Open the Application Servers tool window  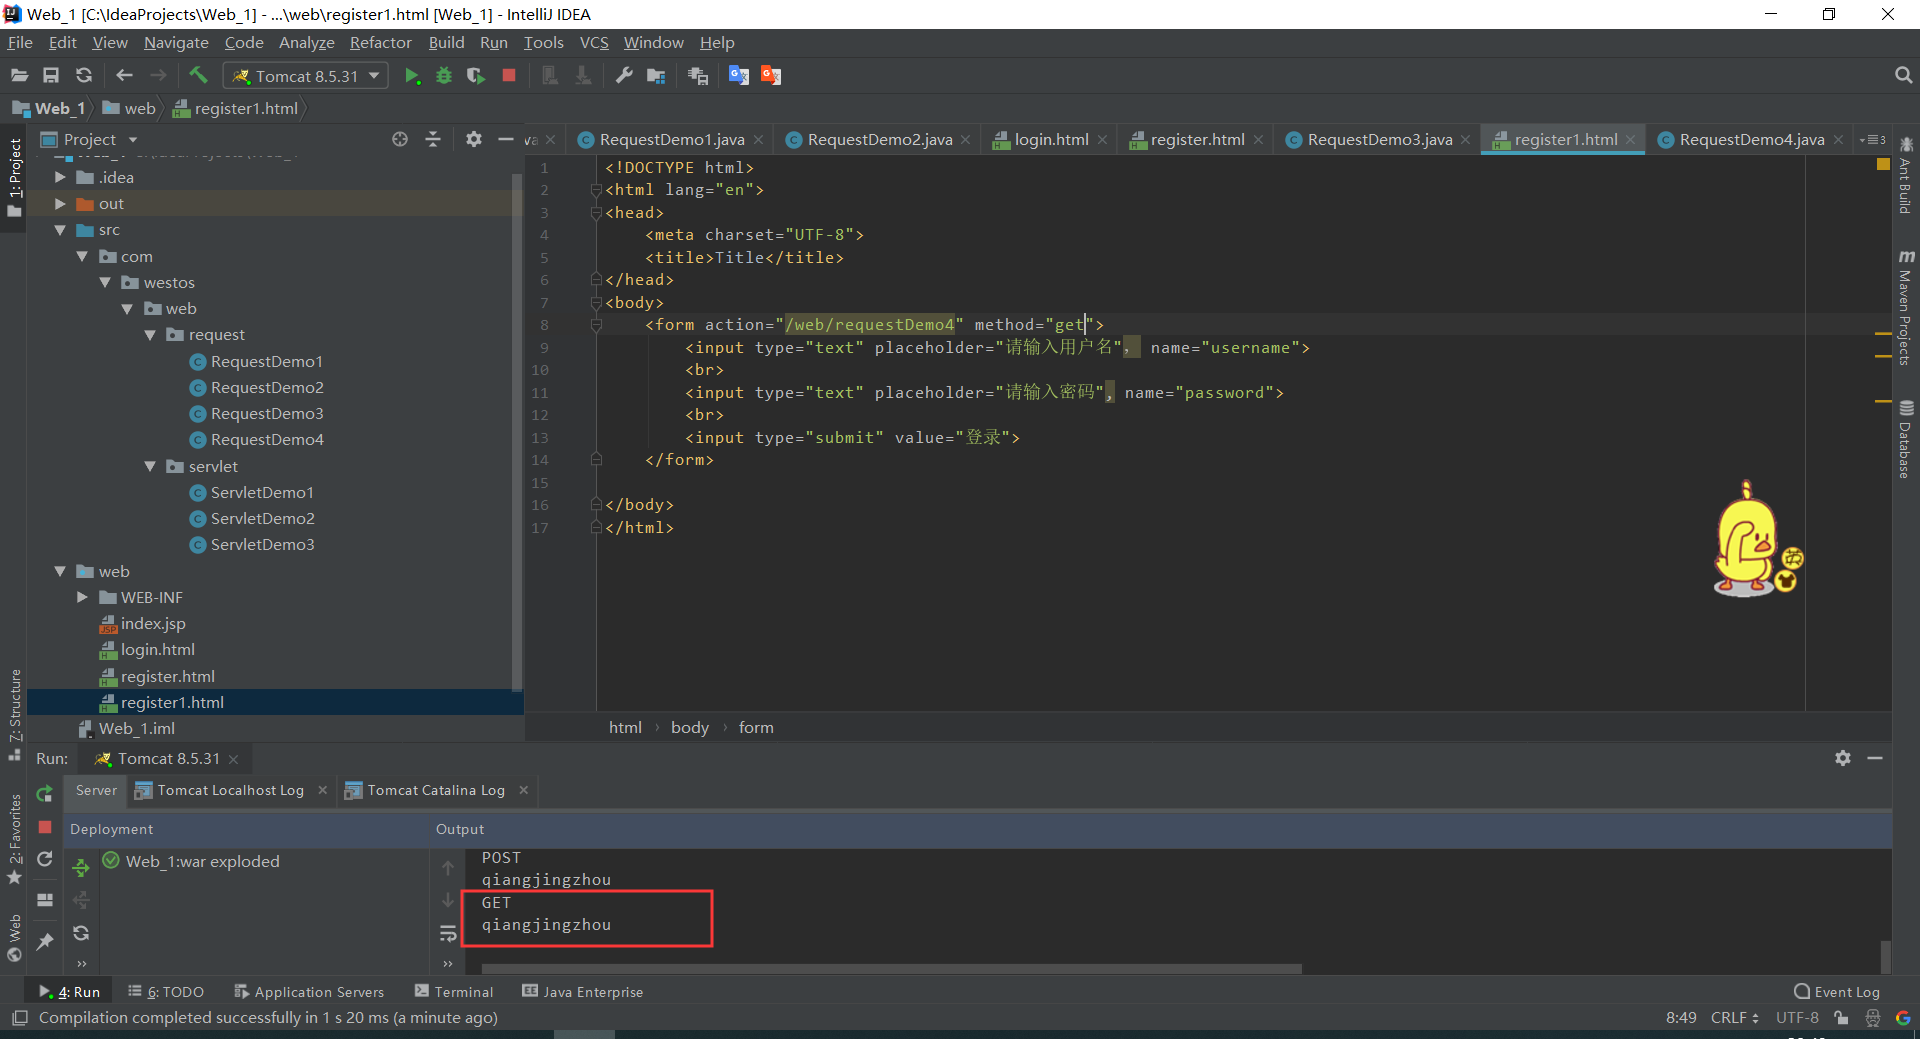(x=309, y=991)
